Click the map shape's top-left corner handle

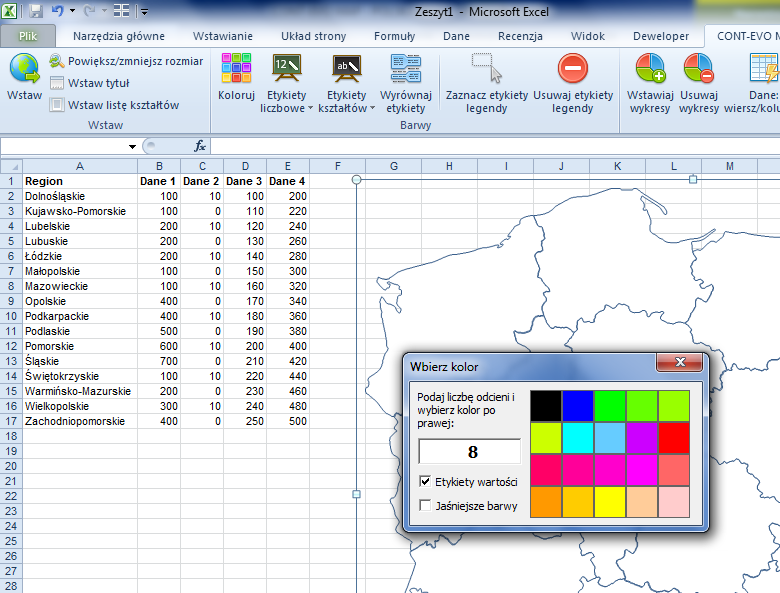tap(356, 180)
